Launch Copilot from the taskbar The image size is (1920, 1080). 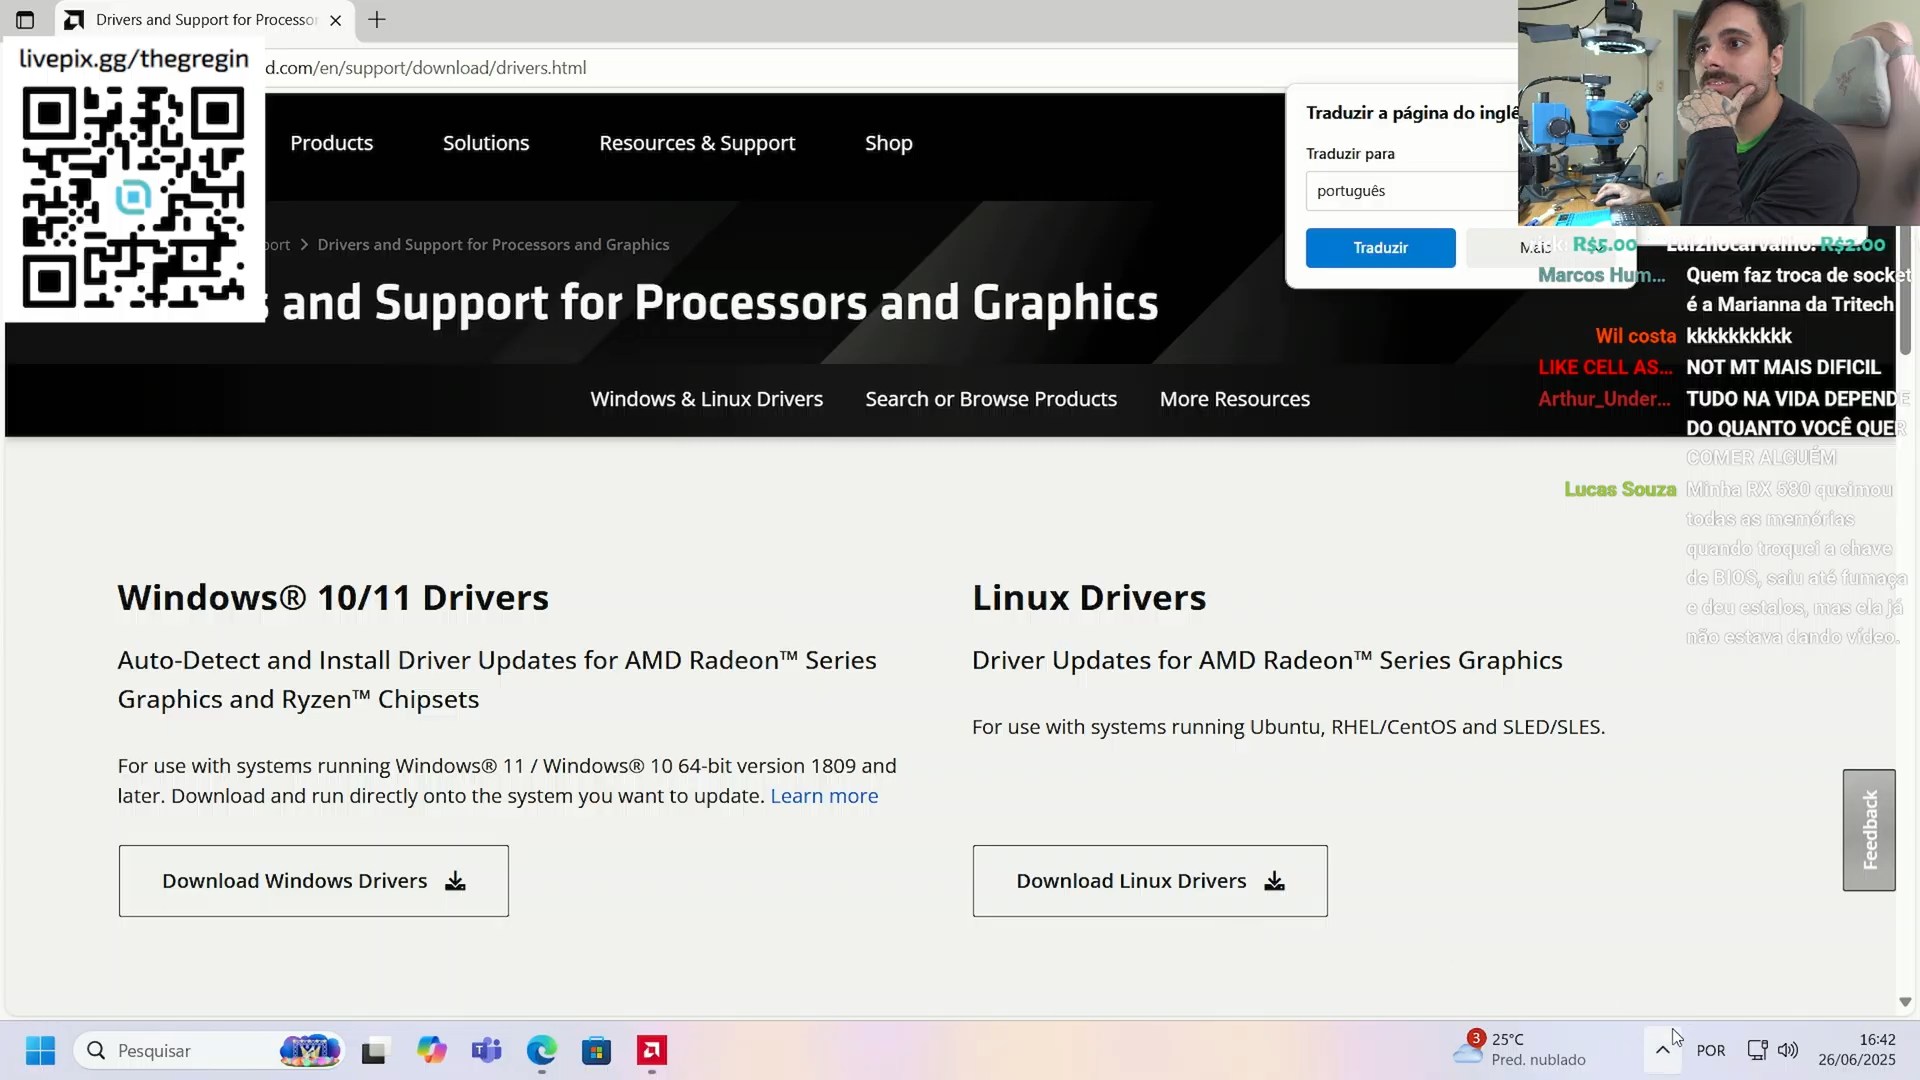(431, 1051)
